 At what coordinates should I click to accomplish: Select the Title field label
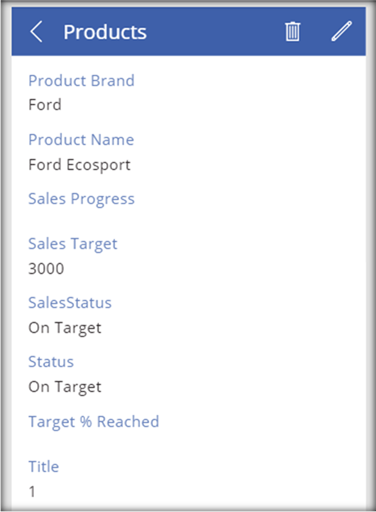[44, 466]
